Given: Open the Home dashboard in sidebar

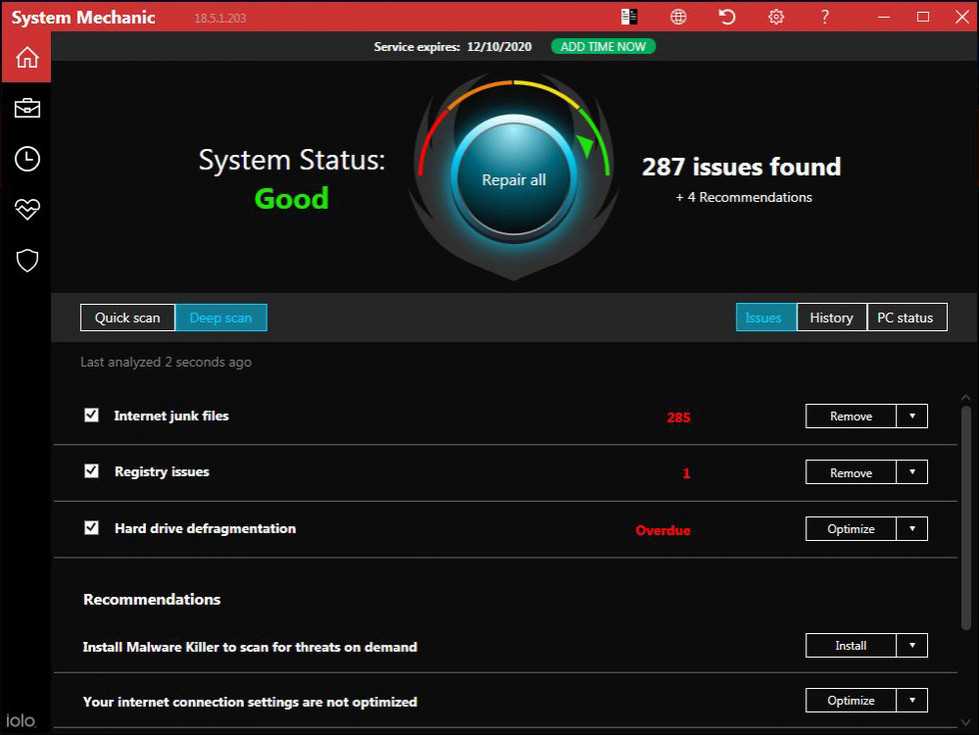Looking at the screenshot, I should [27, 57].
